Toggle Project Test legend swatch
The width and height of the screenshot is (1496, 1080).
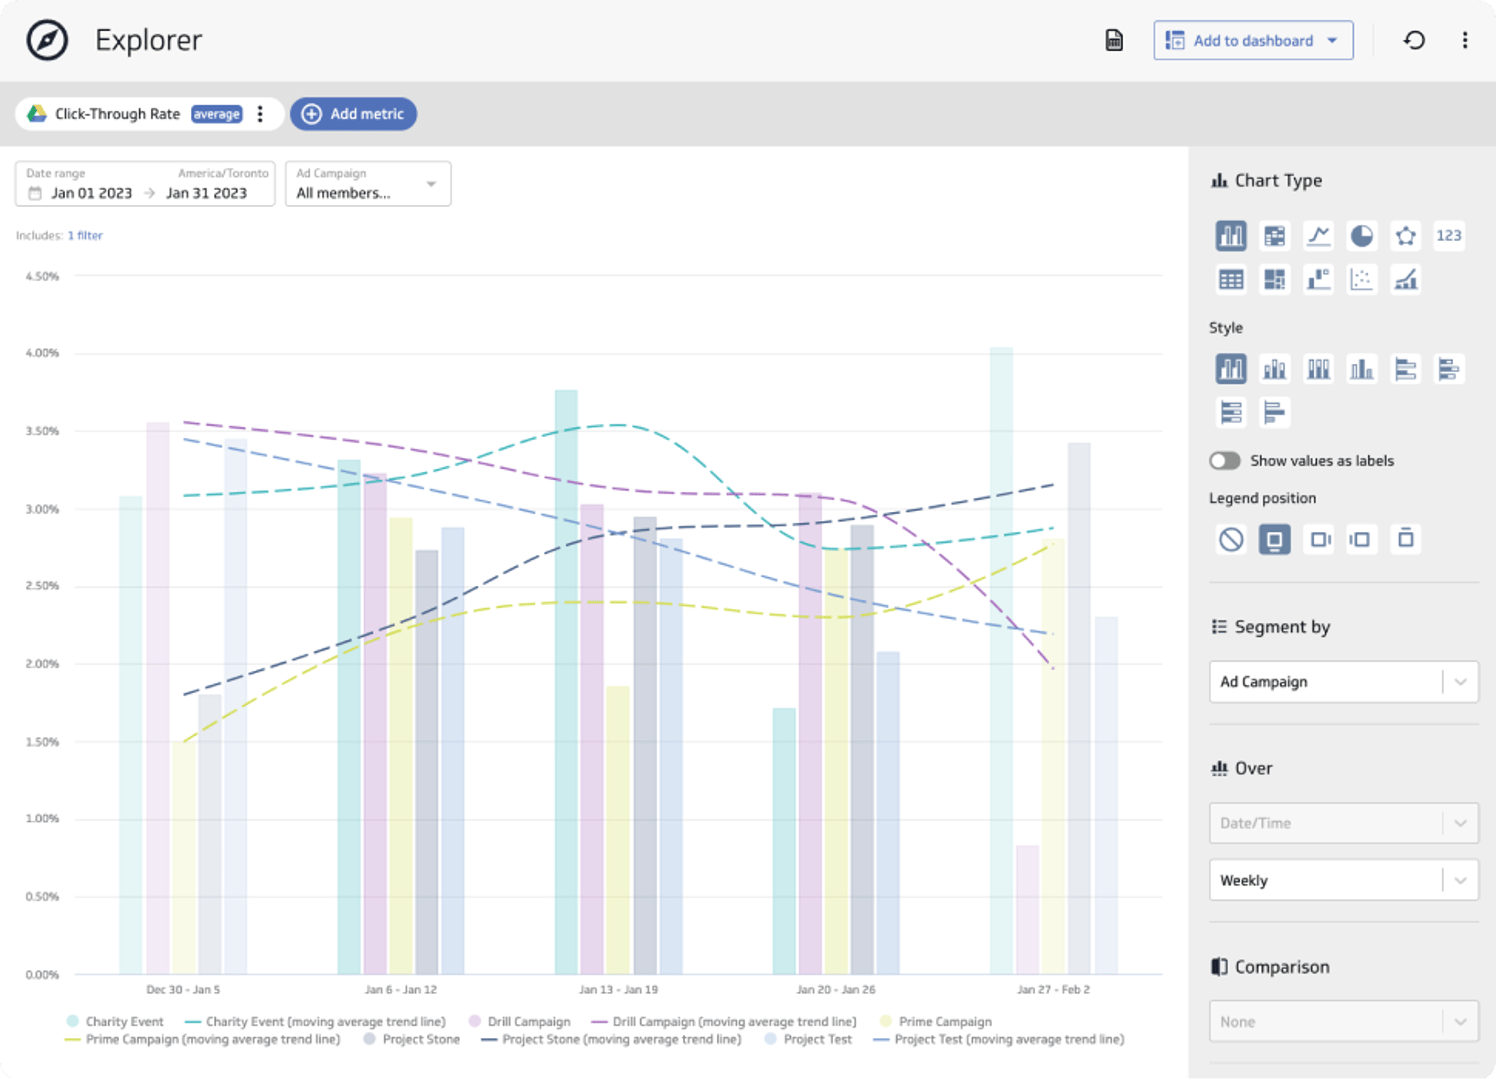coord(771,1040)
